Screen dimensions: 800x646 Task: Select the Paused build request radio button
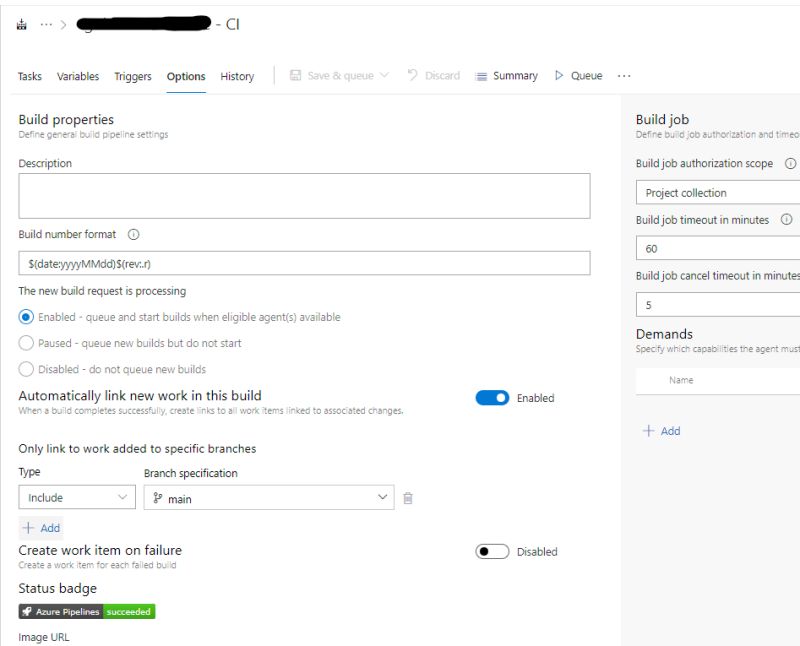(26, 344)
